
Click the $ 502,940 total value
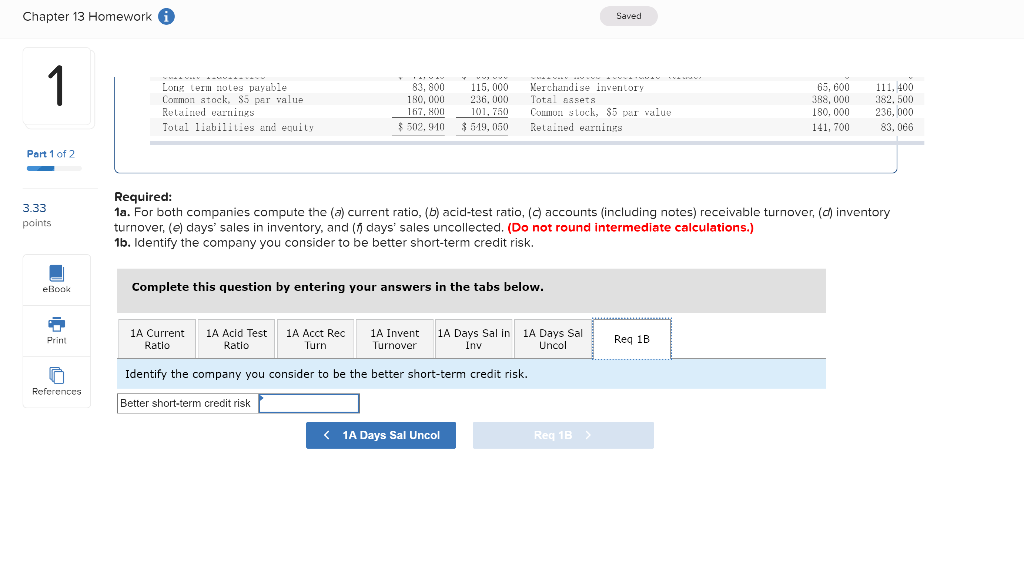tap(421, 127)
